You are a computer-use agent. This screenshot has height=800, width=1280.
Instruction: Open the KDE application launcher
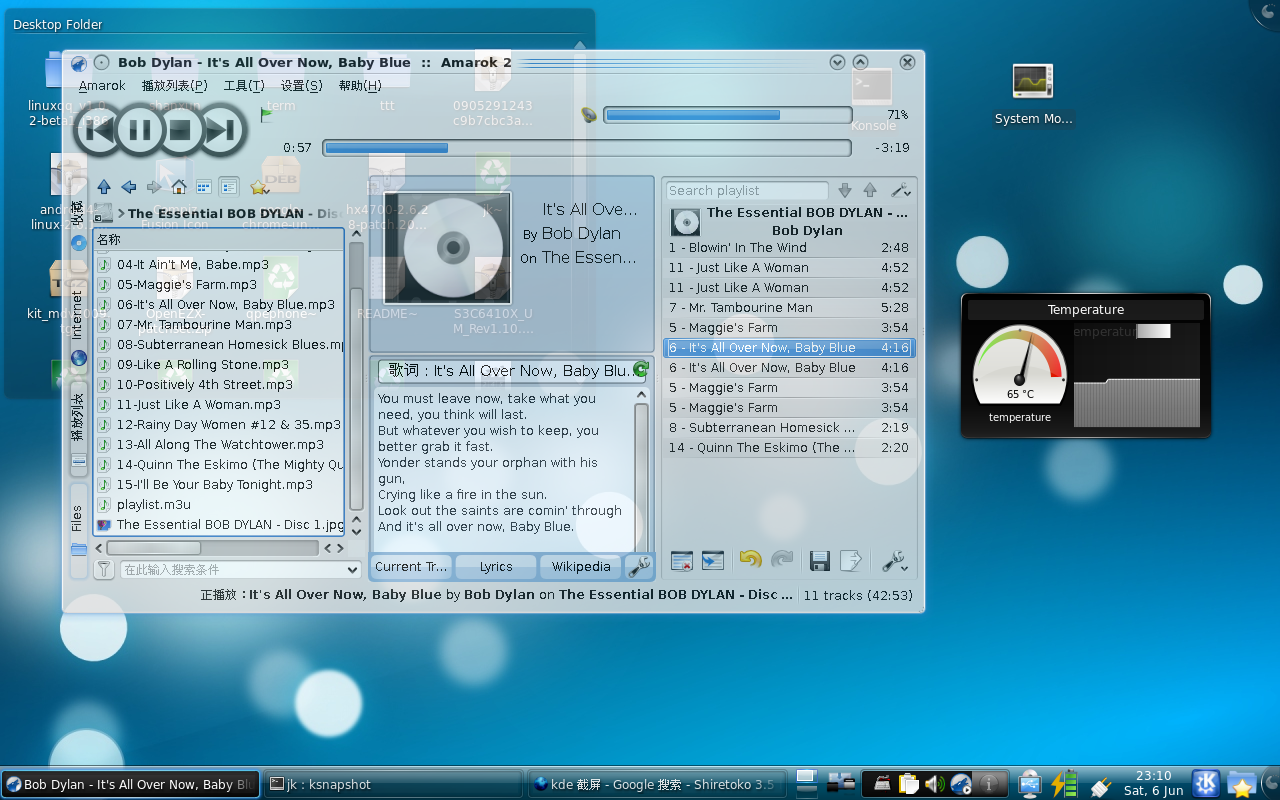(1206, 783)
